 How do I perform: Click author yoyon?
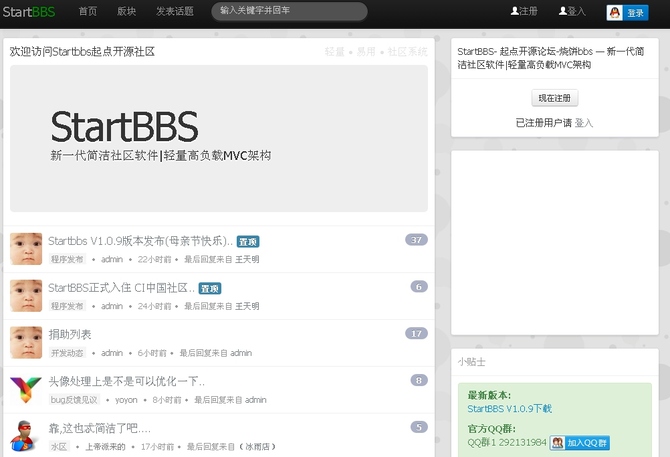pyautogui.click(x=126, y=400)
